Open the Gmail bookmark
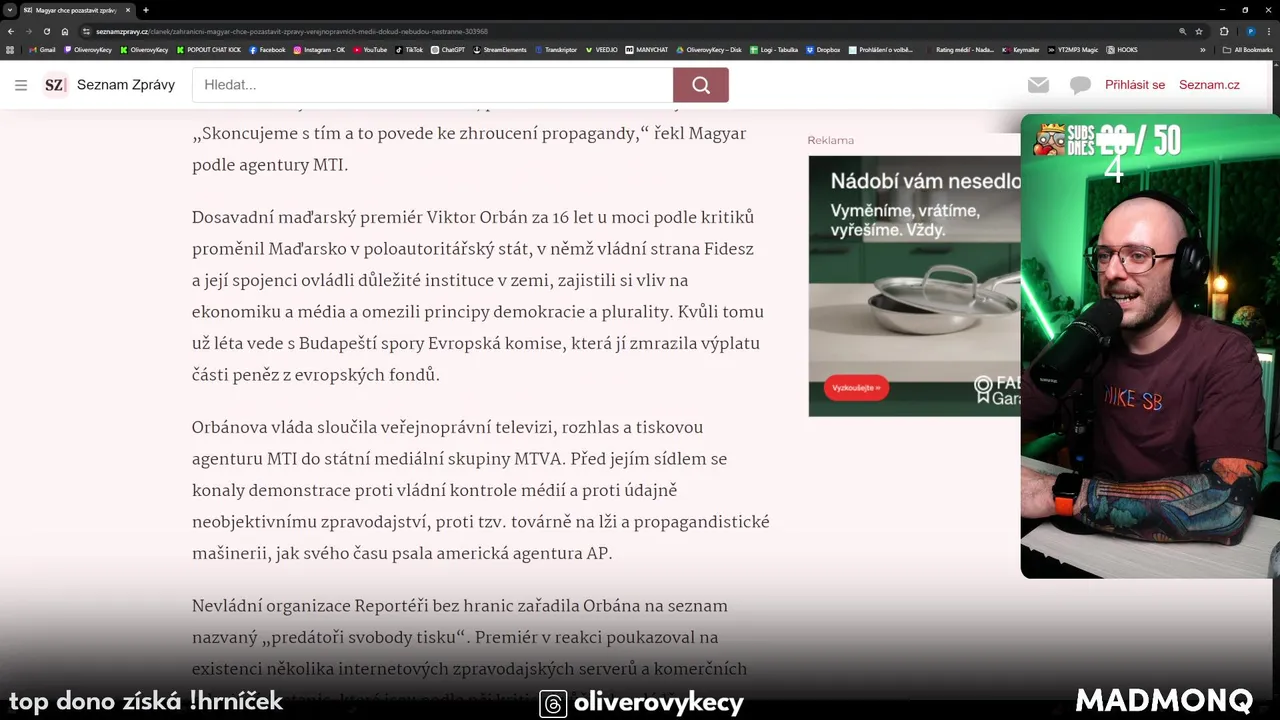Image resolution: width=1280 pixels, height=720 pixels. pyautogui.click(x=42, y=49)
